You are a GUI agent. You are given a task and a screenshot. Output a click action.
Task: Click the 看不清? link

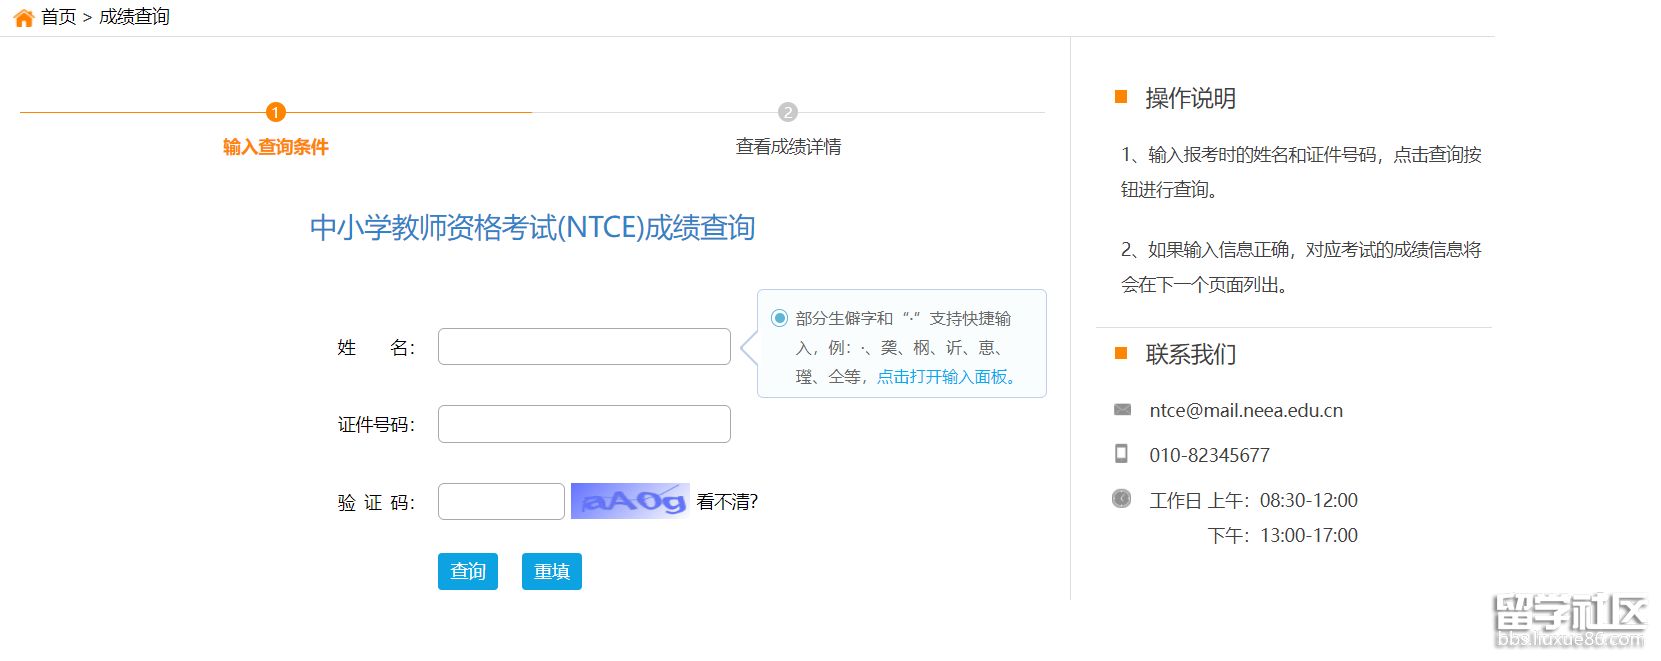coord(727,502)
